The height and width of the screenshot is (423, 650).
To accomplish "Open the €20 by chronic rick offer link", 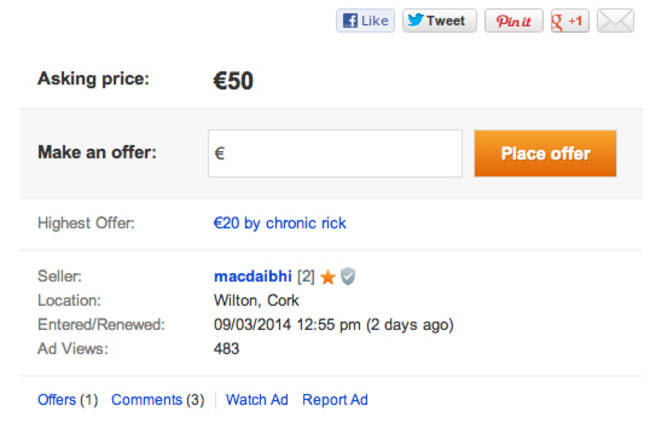I will click(279, 223).
